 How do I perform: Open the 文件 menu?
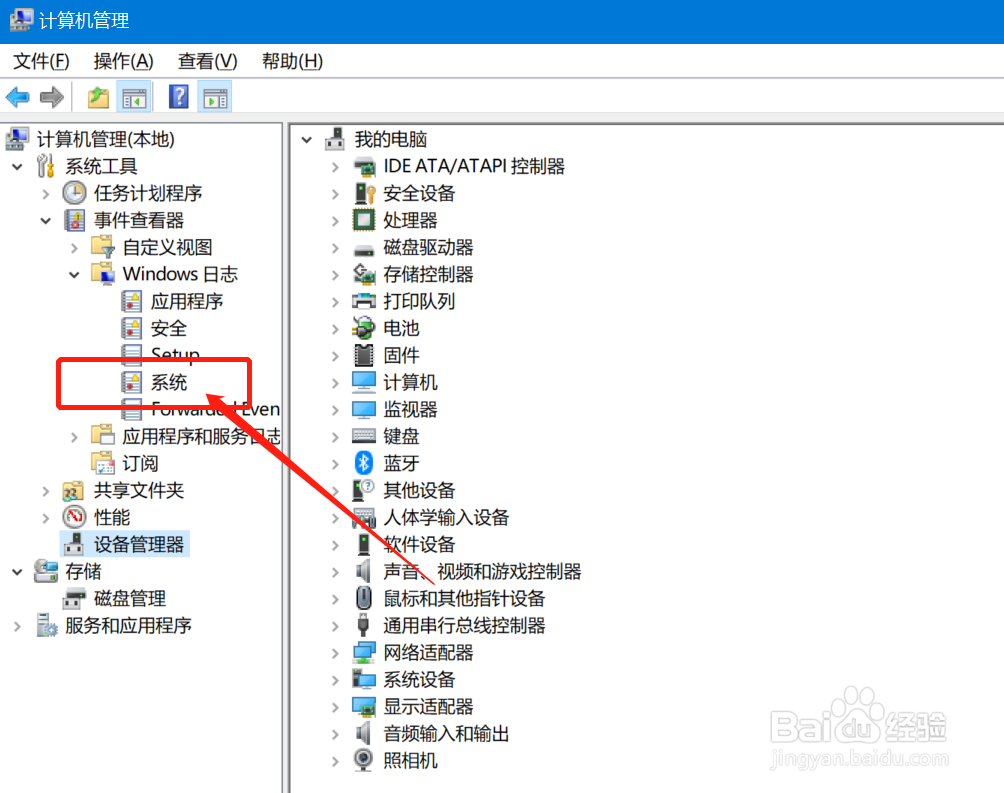[39, 61]
